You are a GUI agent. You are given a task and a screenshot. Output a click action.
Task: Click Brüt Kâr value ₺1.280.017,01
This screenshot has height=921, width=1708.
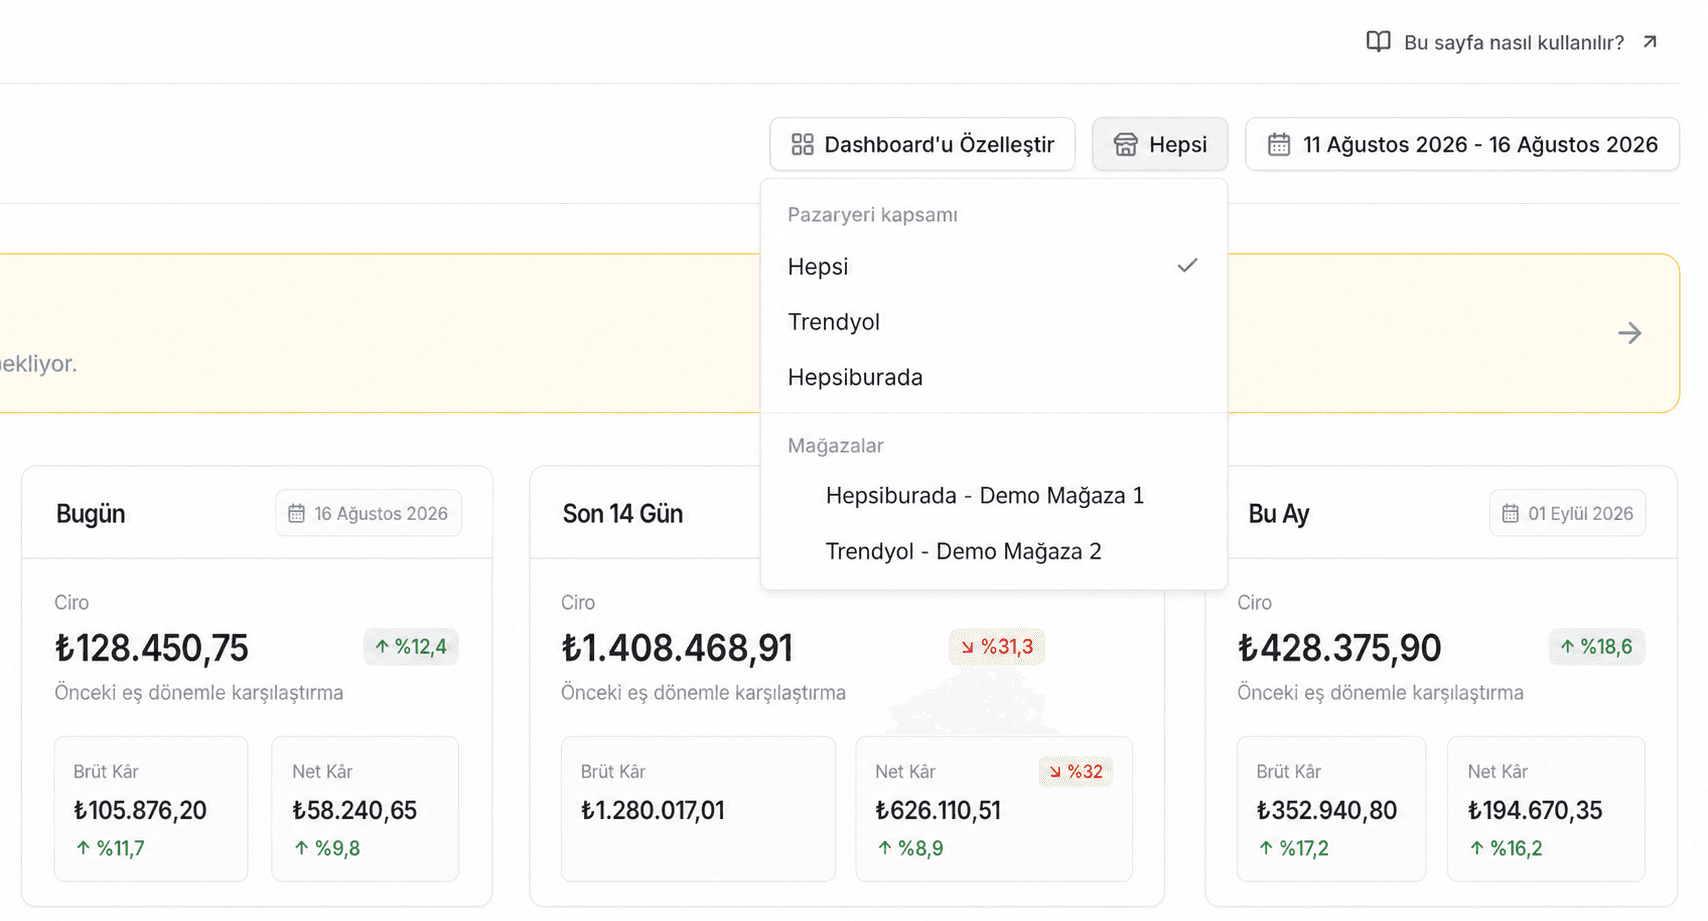coord(653,810)
